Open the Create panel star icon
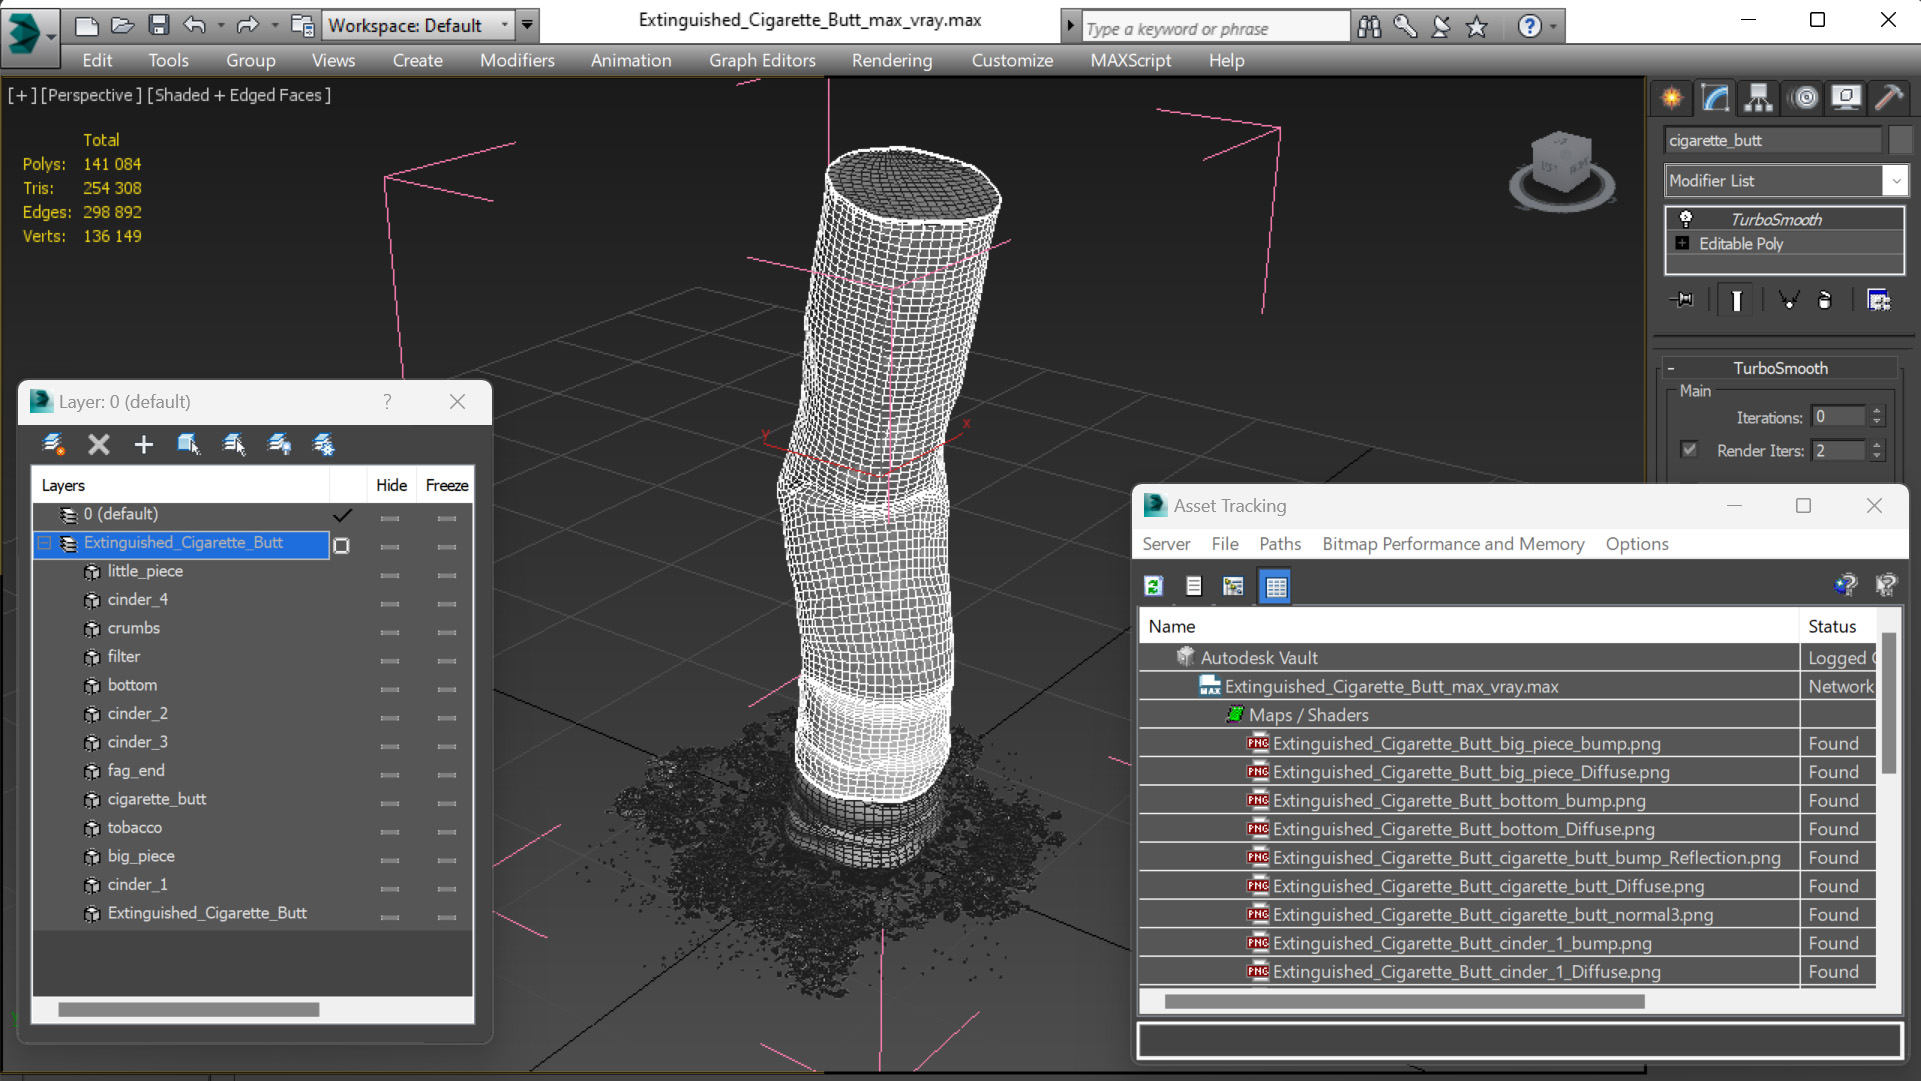The height and width of the screenshot is (1081, 1921). pos(1672,98)
